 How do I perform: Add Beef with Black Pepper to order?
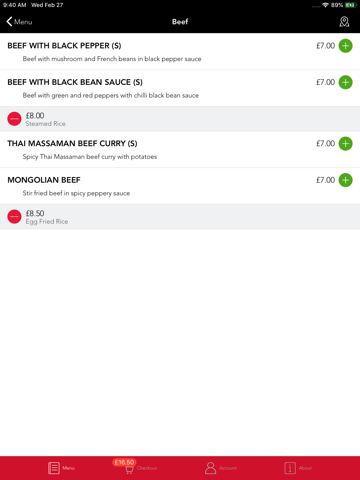click(x=345, y=46)
